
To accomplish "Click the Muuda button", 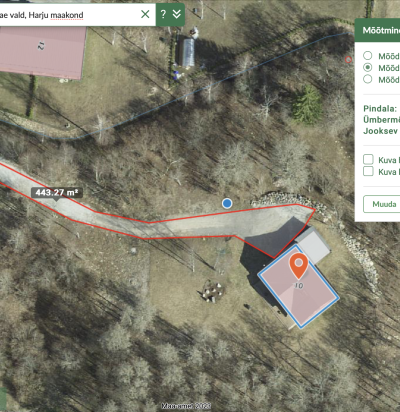I will coord(382,204).
